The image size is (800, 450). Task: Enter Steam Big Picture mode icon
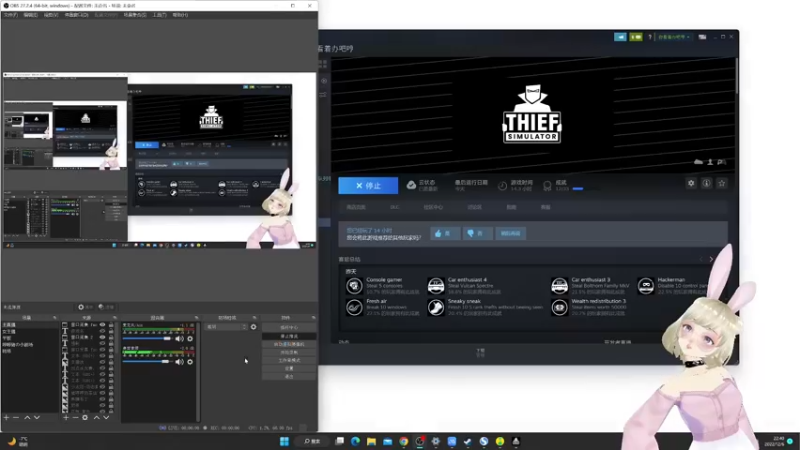pyautogui.click(x=703, y=37)
